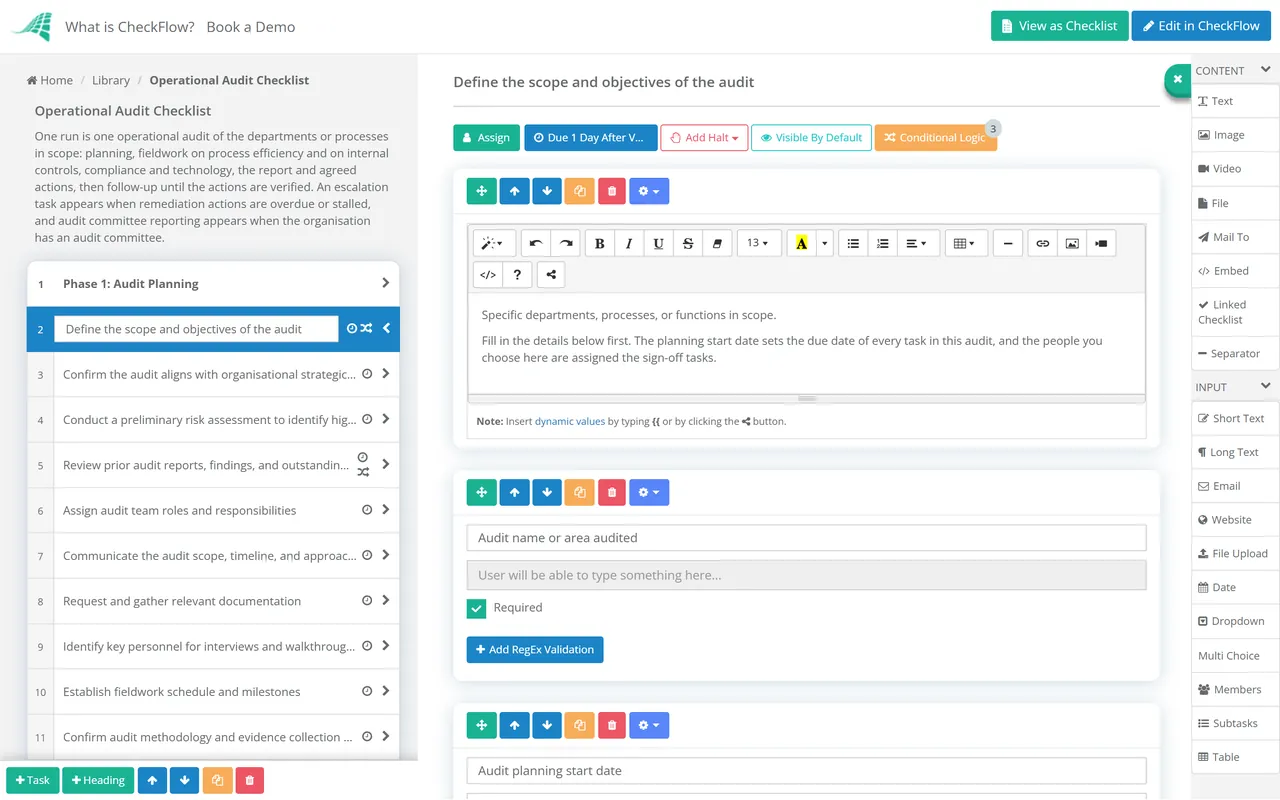This screenshot has height=800, width=1280.
Task: Apply strikethrough in the editor toolbar
Action: 688,243
